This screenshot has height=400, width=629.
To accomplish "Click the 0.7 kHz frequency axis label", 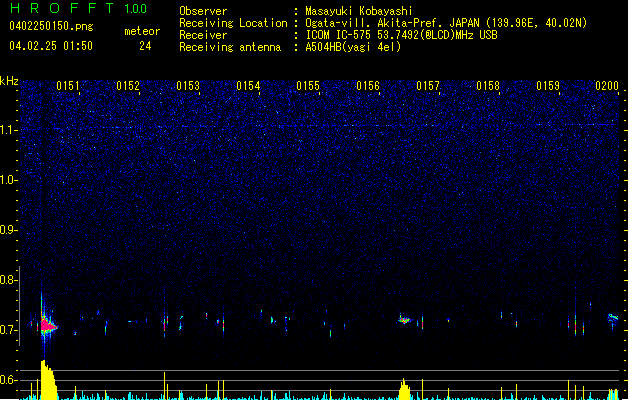I will pyautogui.click(x=8, y=330).
